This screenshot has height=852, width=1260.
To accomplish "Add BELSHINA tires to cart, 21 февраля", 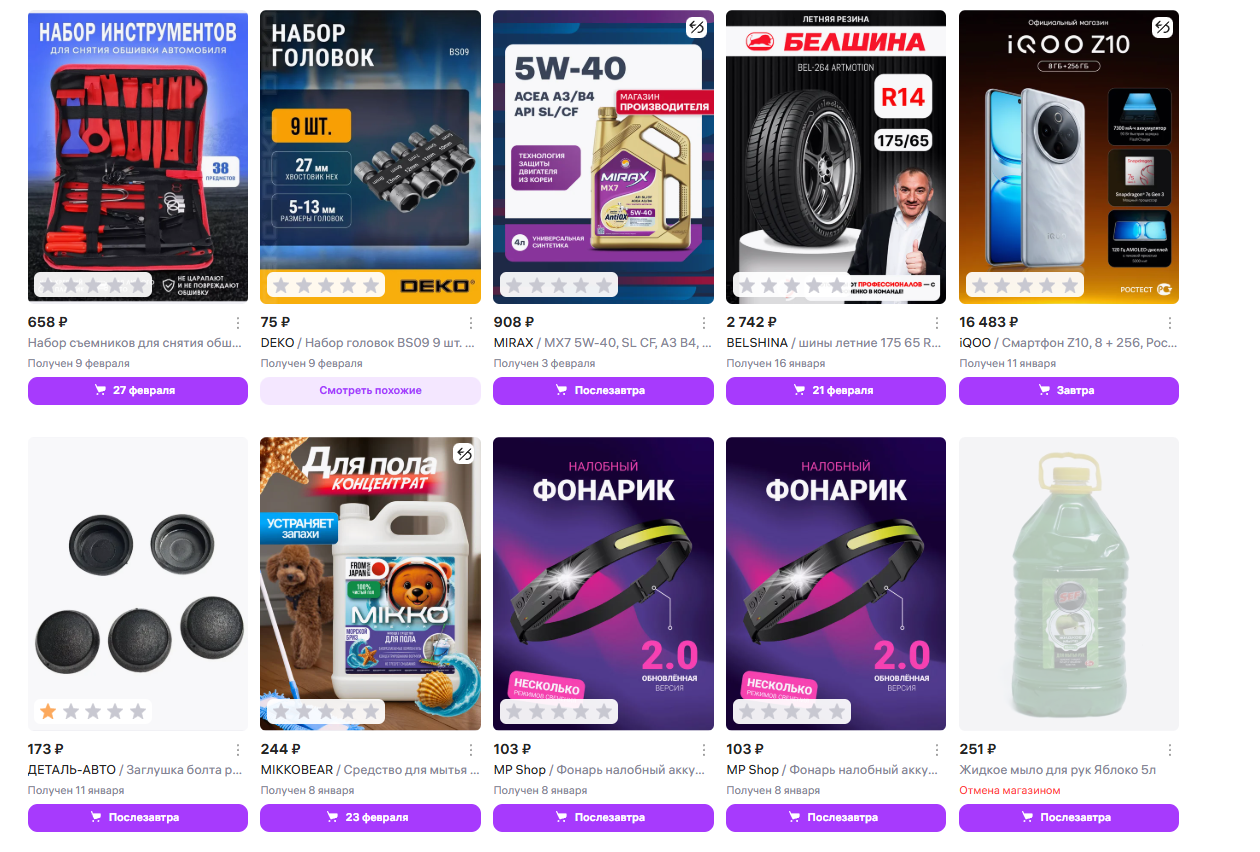I will click(836, 391).
